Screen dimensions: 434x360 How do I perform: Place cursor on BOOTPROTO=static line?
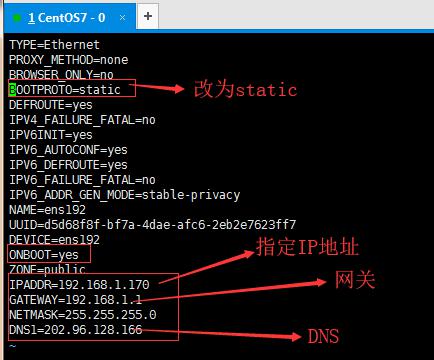point(65,90)
